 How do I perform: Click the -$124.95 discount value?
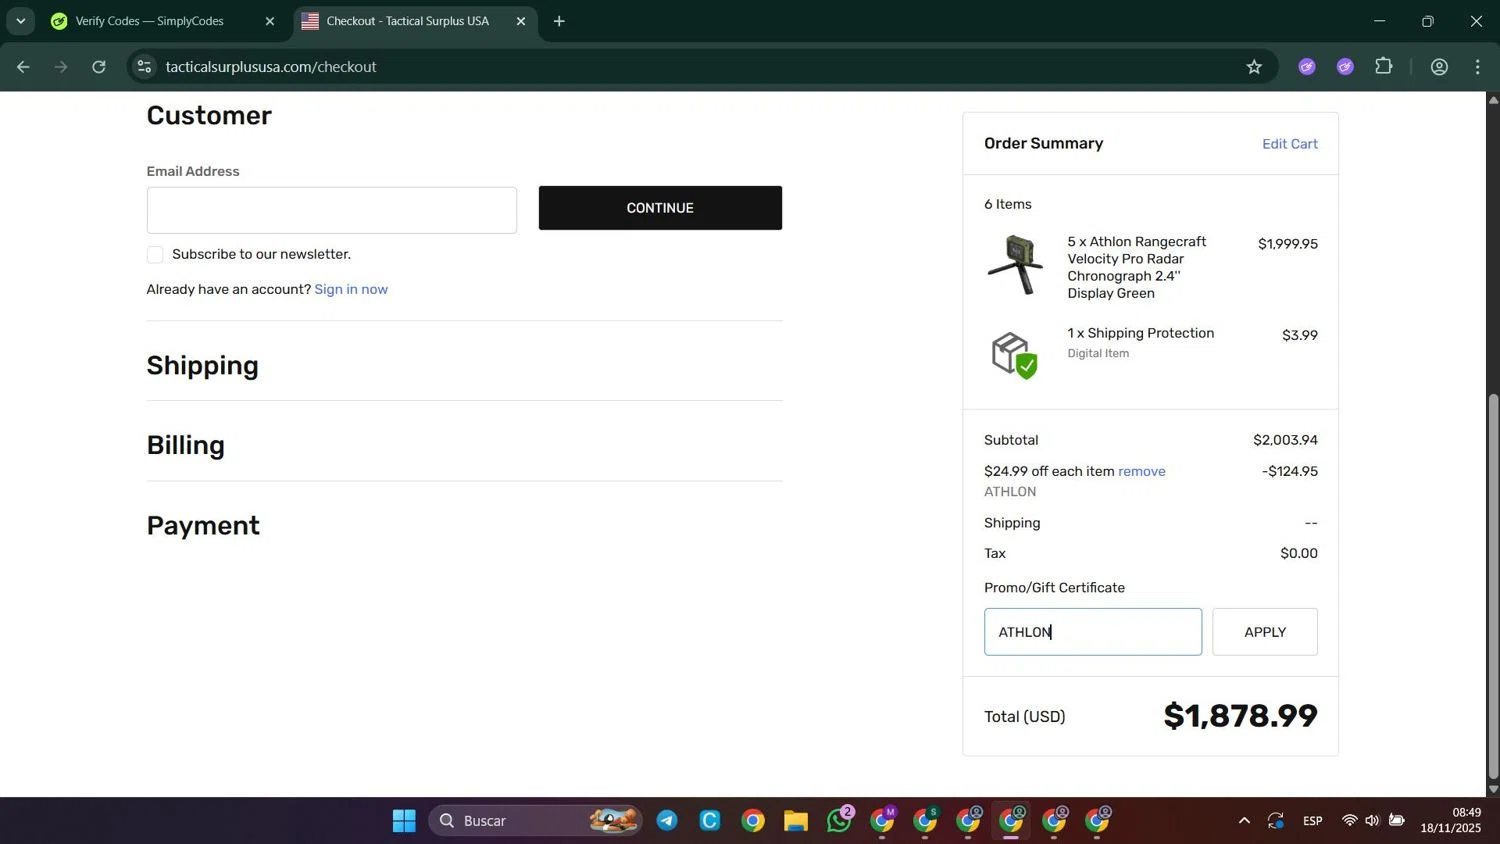(1290, 471)
